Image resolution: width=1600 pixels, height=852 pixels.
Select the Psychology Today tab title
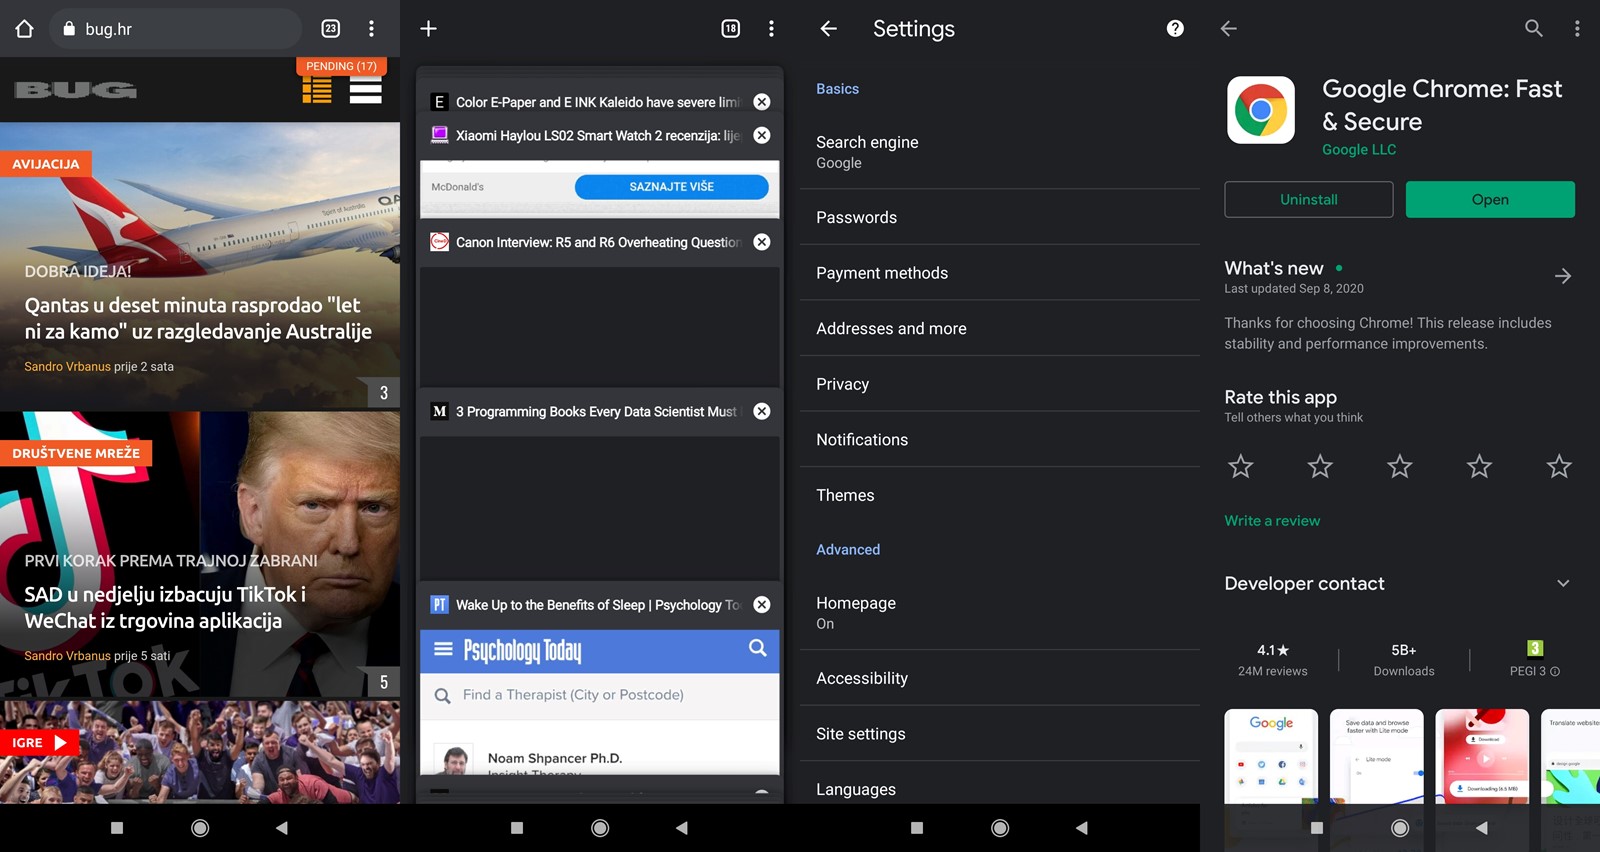tap(597, 605)
